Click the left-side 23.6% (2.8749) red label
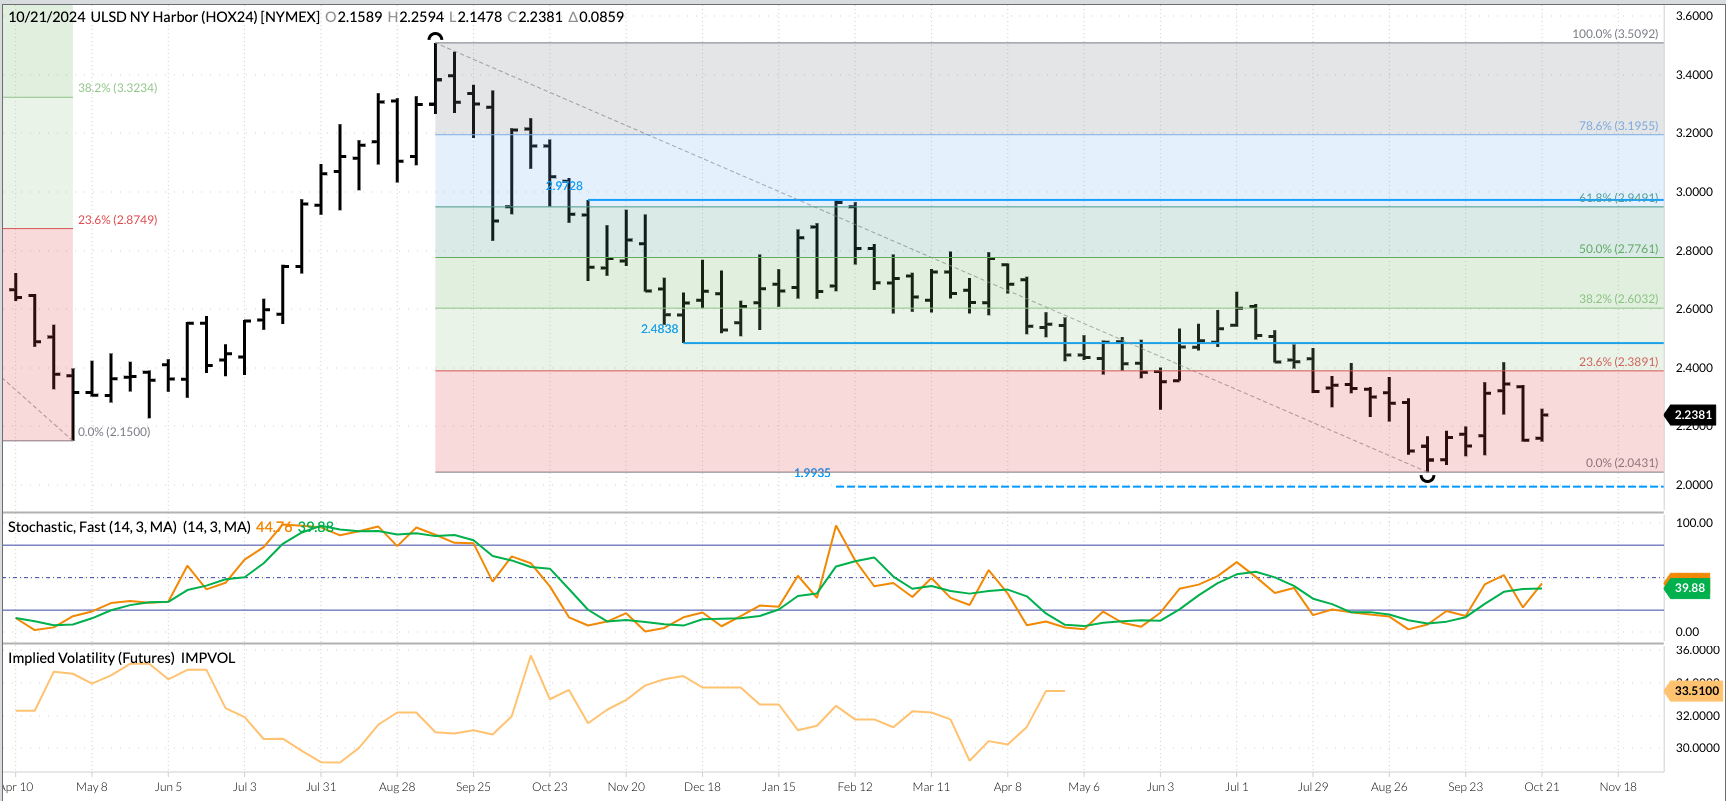1726x801 pixels. click(x=117, y=220)
